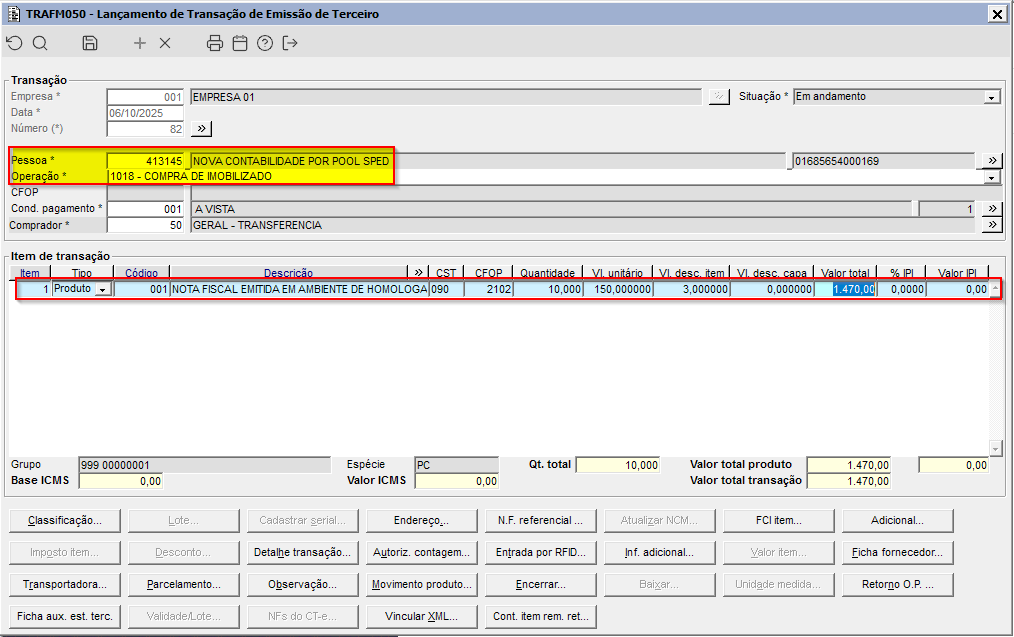Click the undo/refresh arrow icon in toolbar
This screenshot has height=637, width=1014.
[14, 43]
